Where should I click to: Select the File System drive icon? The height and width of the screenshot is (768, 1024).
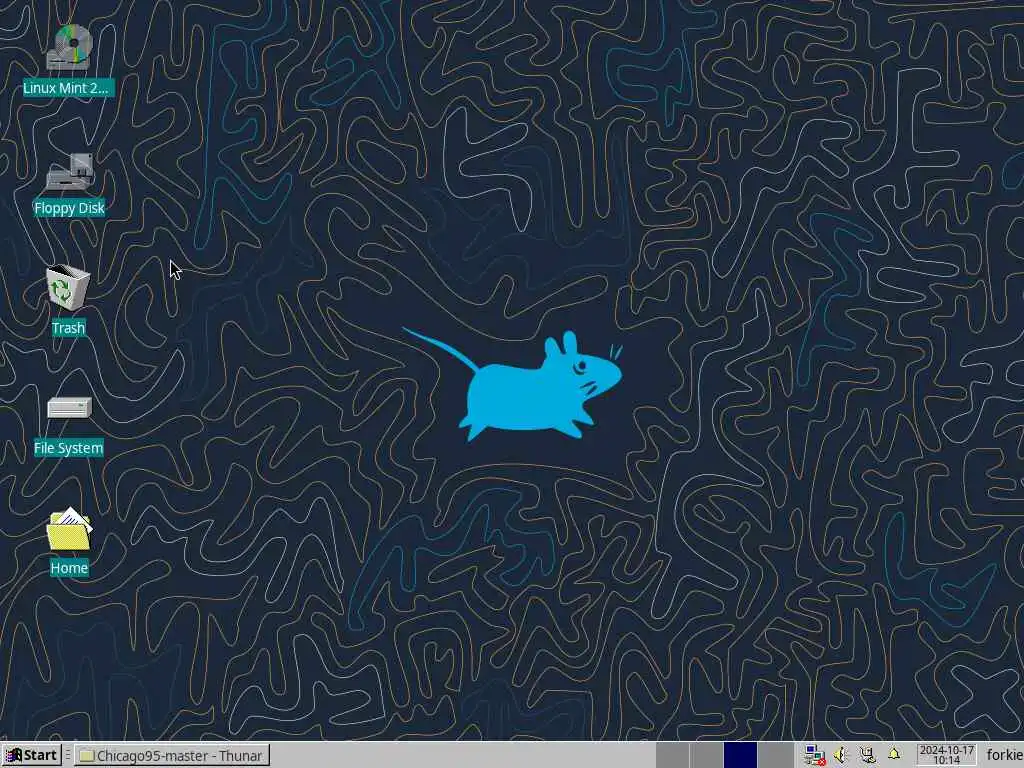[69, 408]
